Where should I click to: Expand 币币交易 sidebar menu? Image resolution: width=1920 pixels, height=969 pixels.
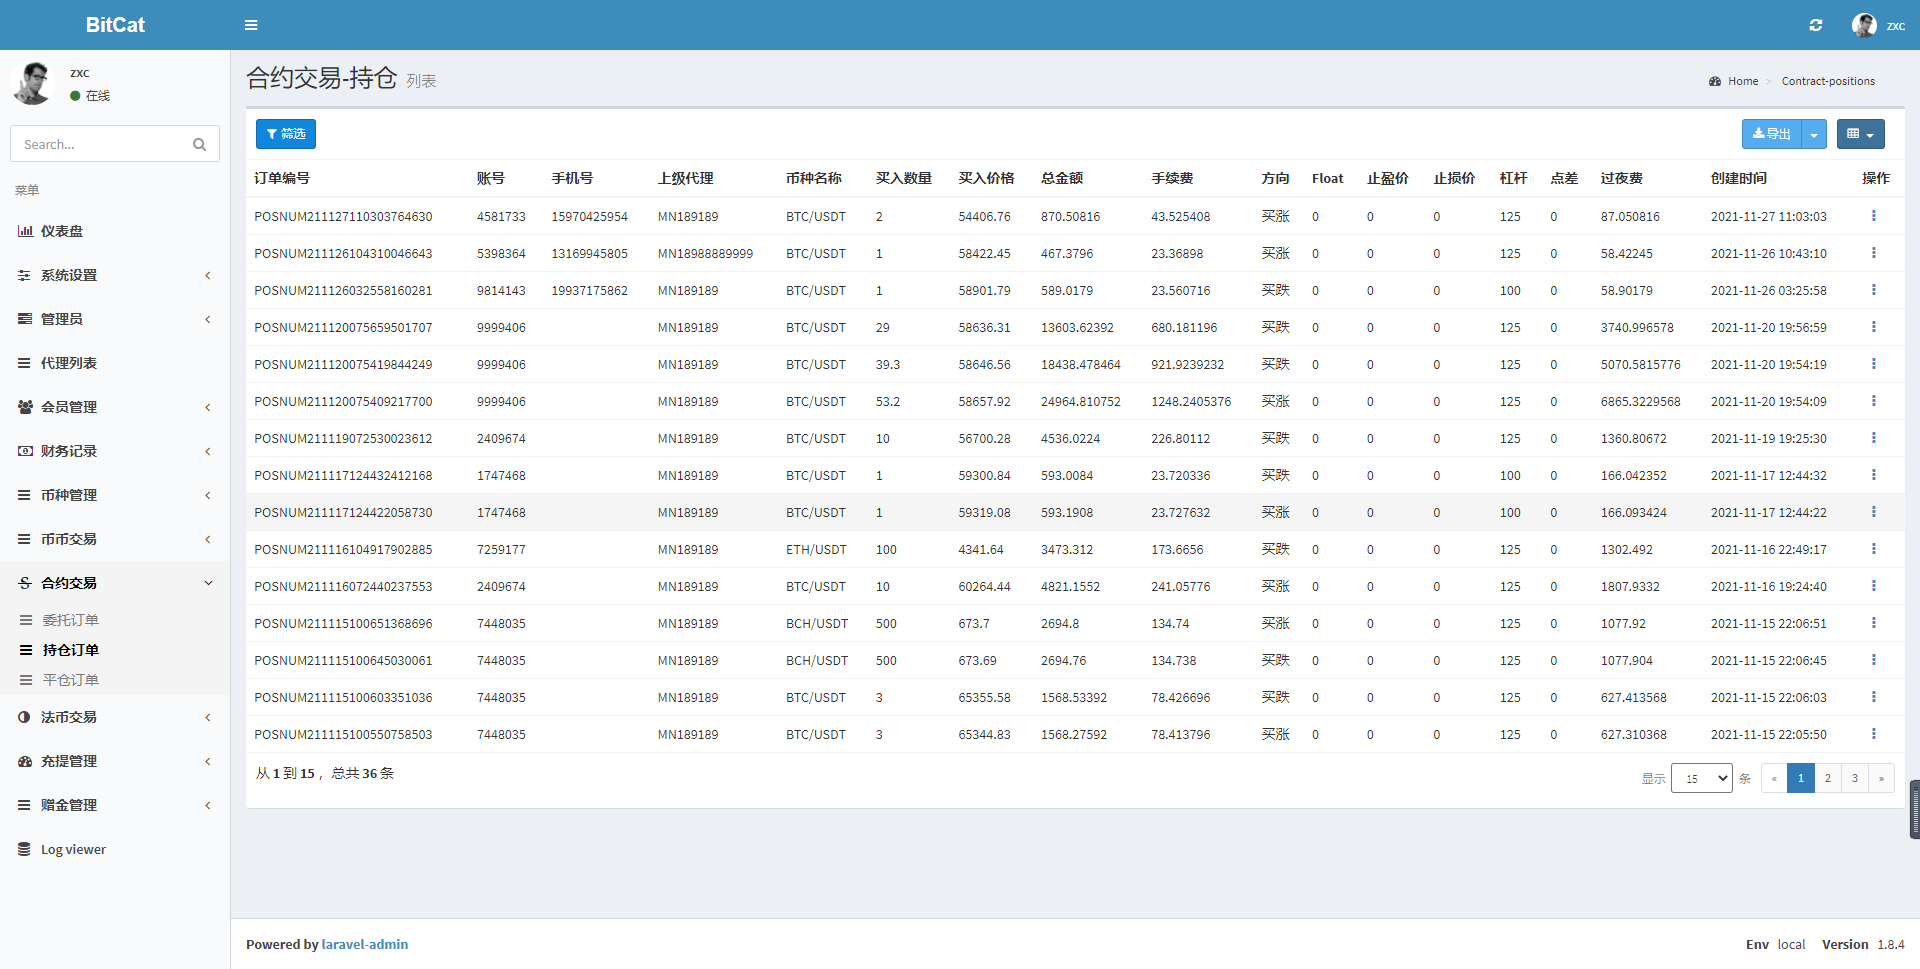coord(115,539)
